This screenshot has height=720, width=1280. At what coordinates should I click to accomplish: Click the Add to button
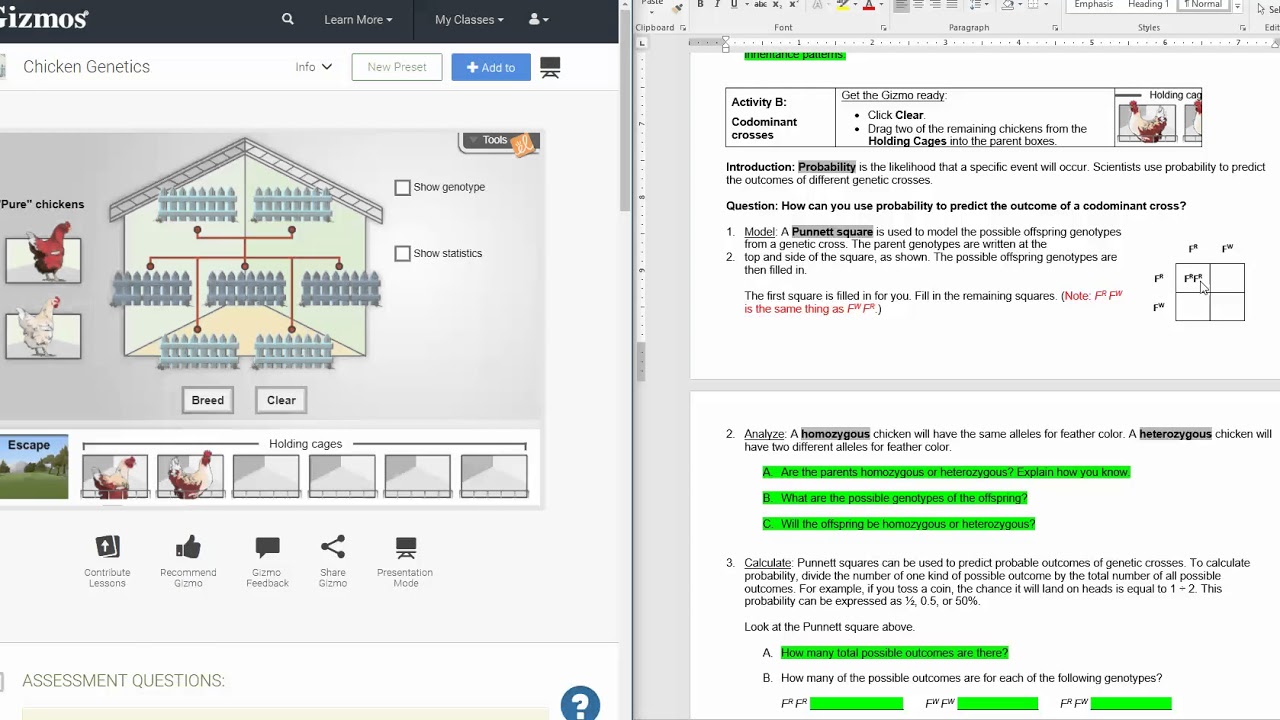coord(491,67)
